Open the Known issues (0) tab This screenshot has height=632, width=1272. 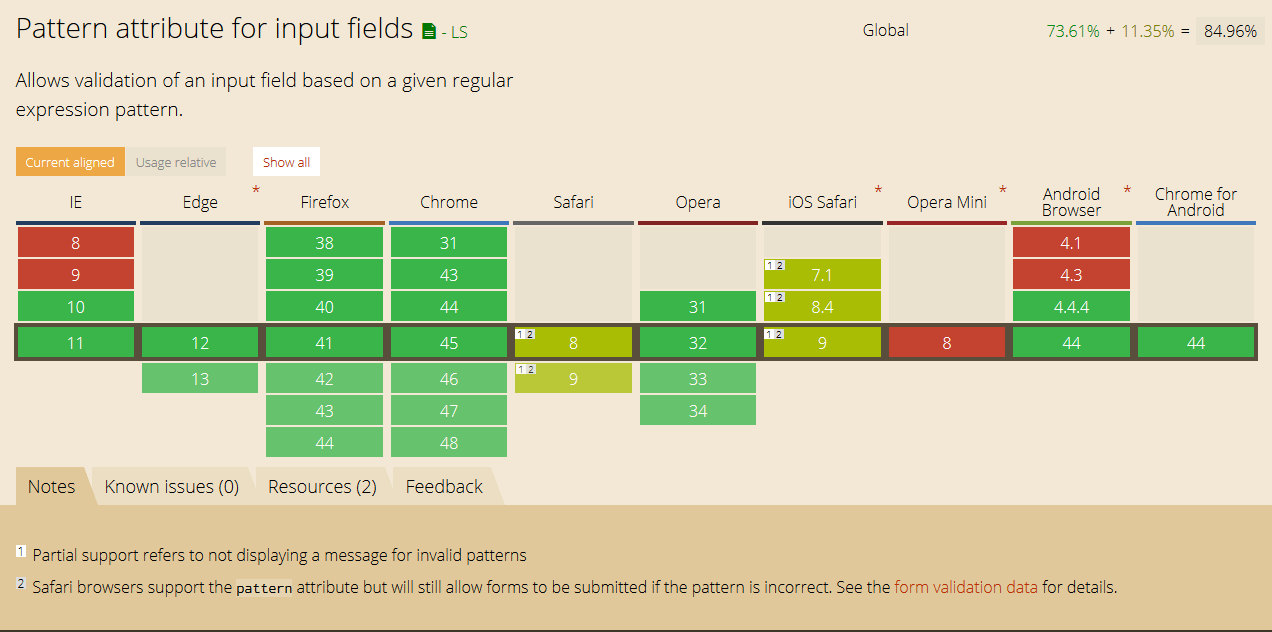click(172, 487)
